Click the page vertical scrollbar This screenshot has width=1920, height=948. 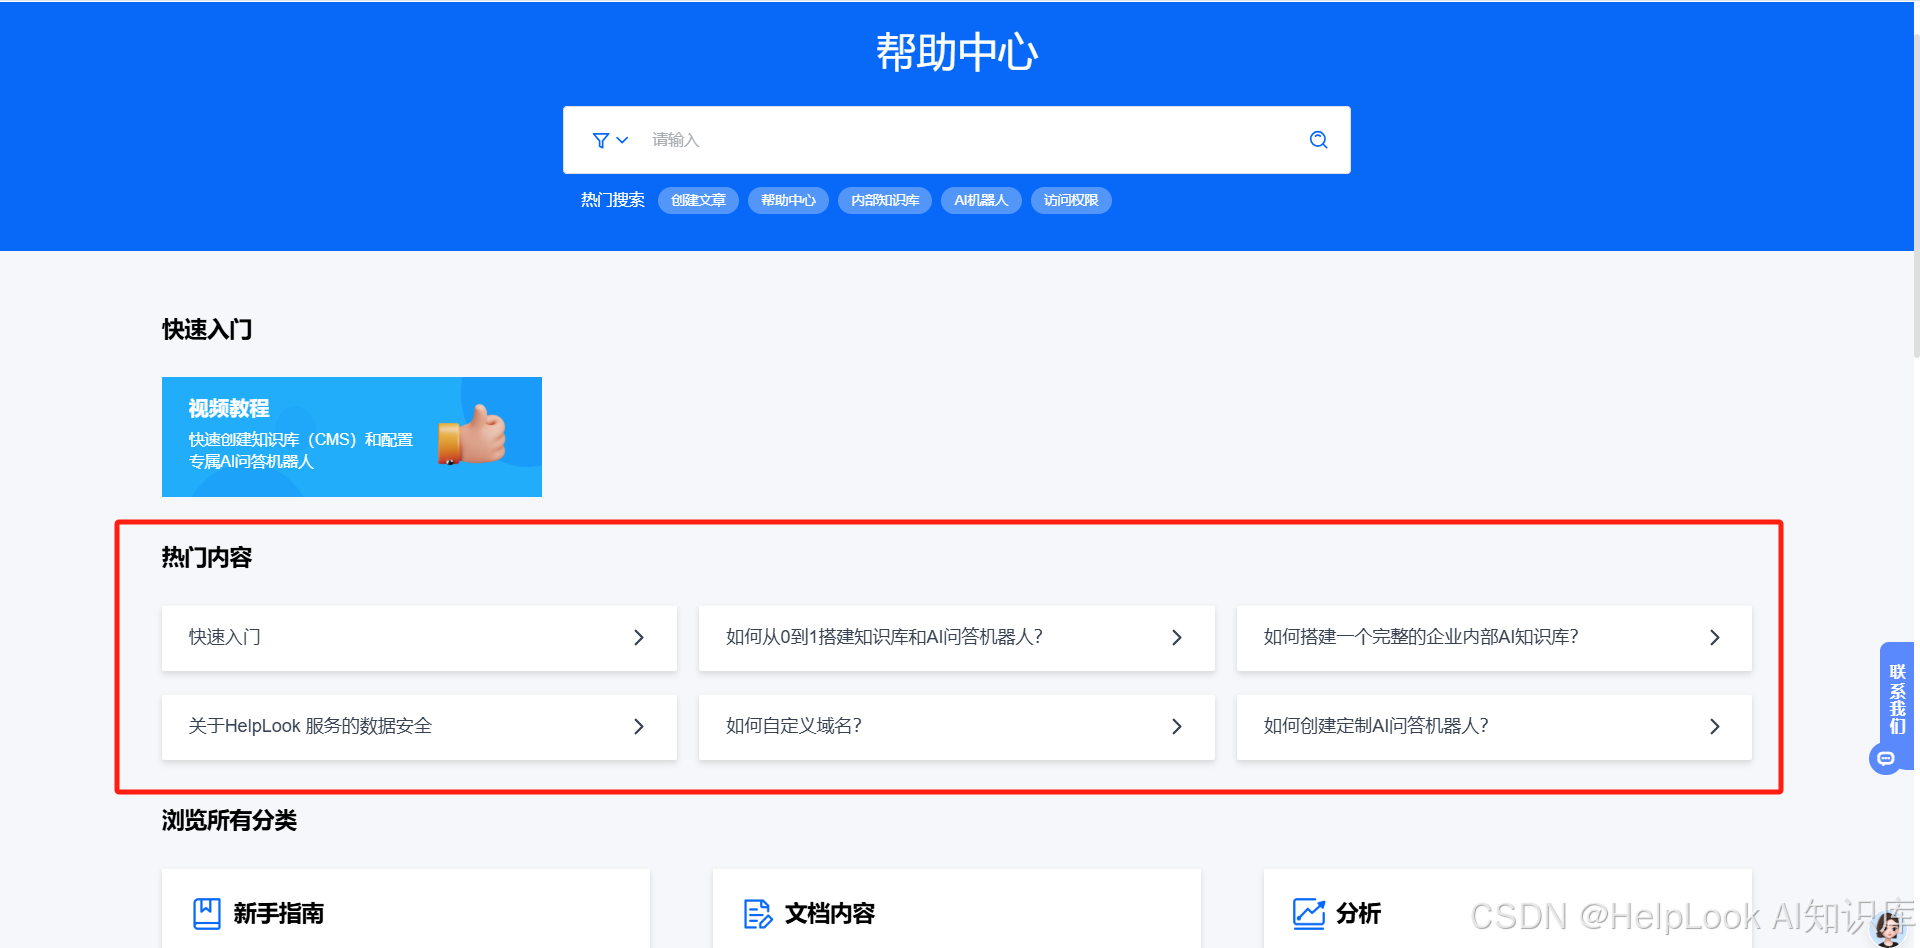click(x=1916, y=195)
